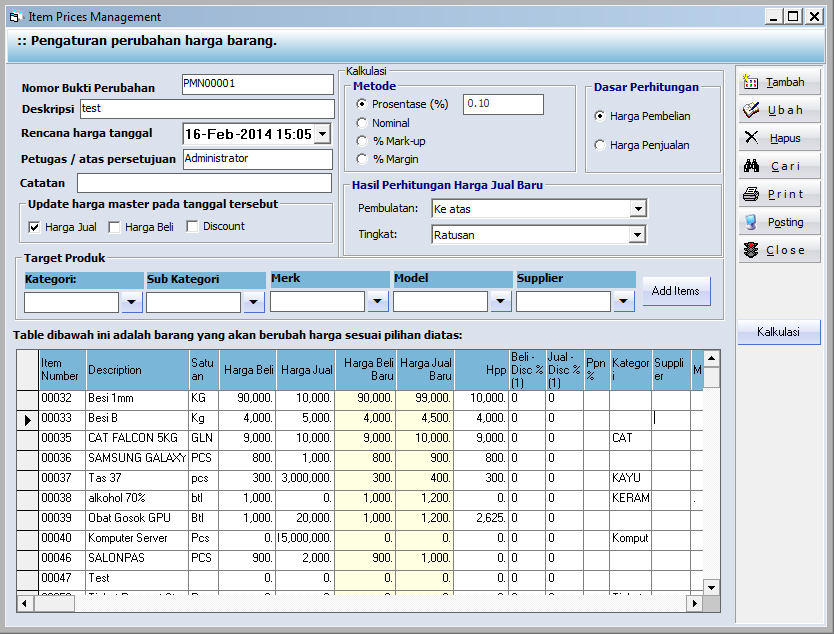Screen dimensions: 834x634
Task: Expand the Supplier selection dropdown
Action: click(624, 300)
